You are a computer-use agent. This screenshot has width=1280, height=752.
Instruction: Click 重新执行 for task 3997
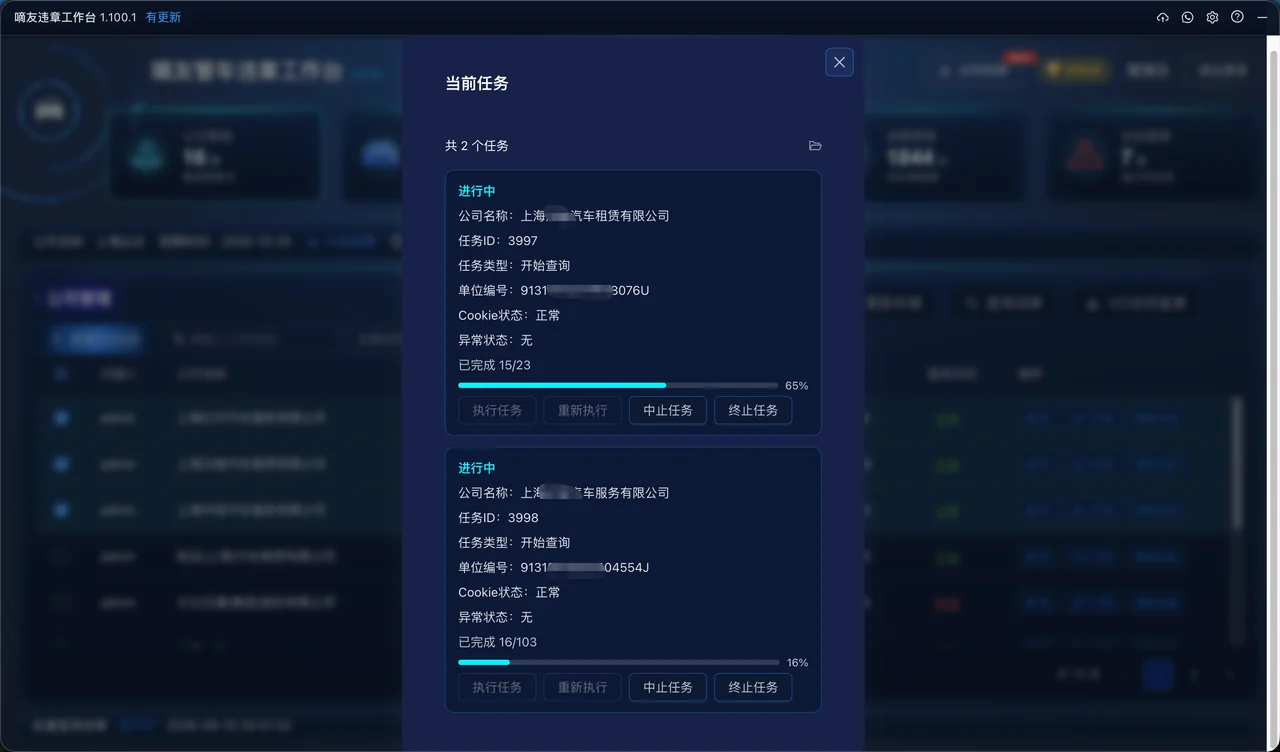coord(582,410)
